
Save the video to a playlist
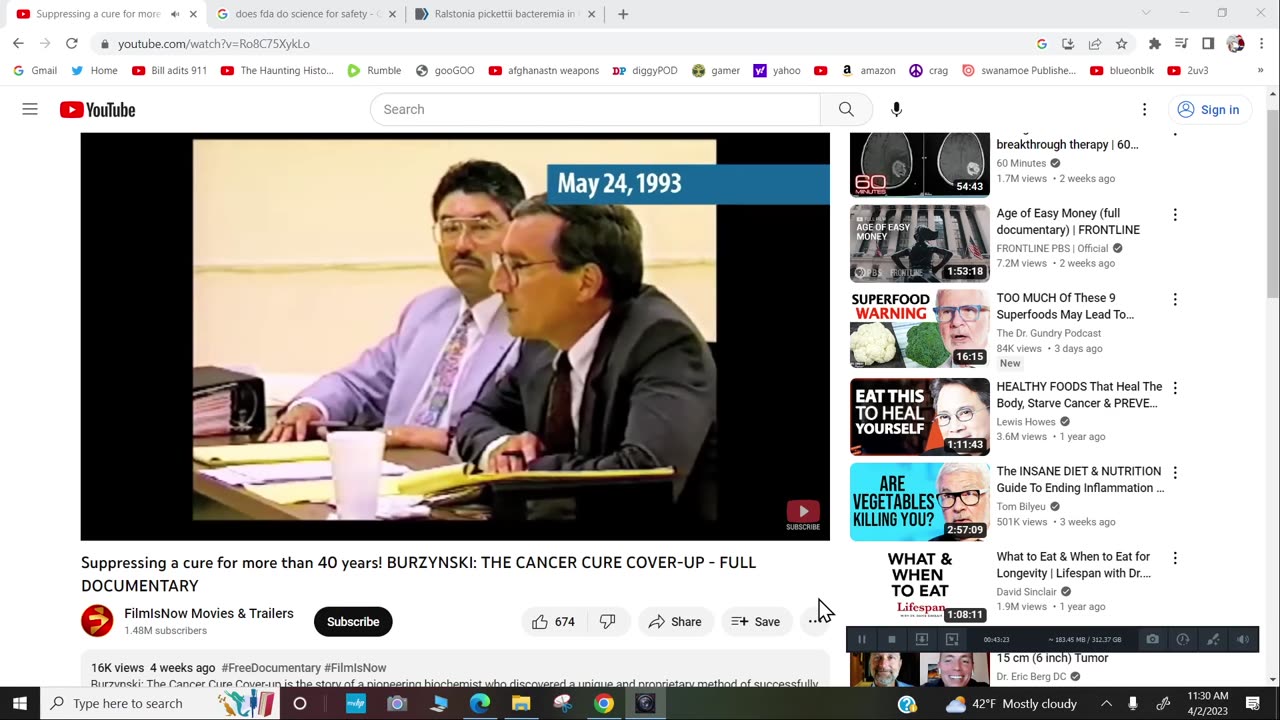(756, 621)
